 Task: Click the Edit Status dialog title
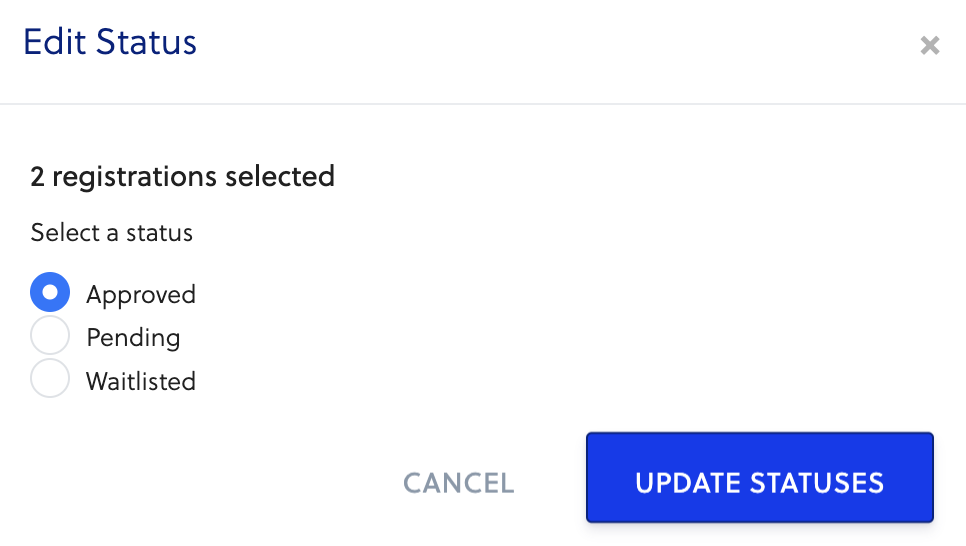tap(110, 43)
